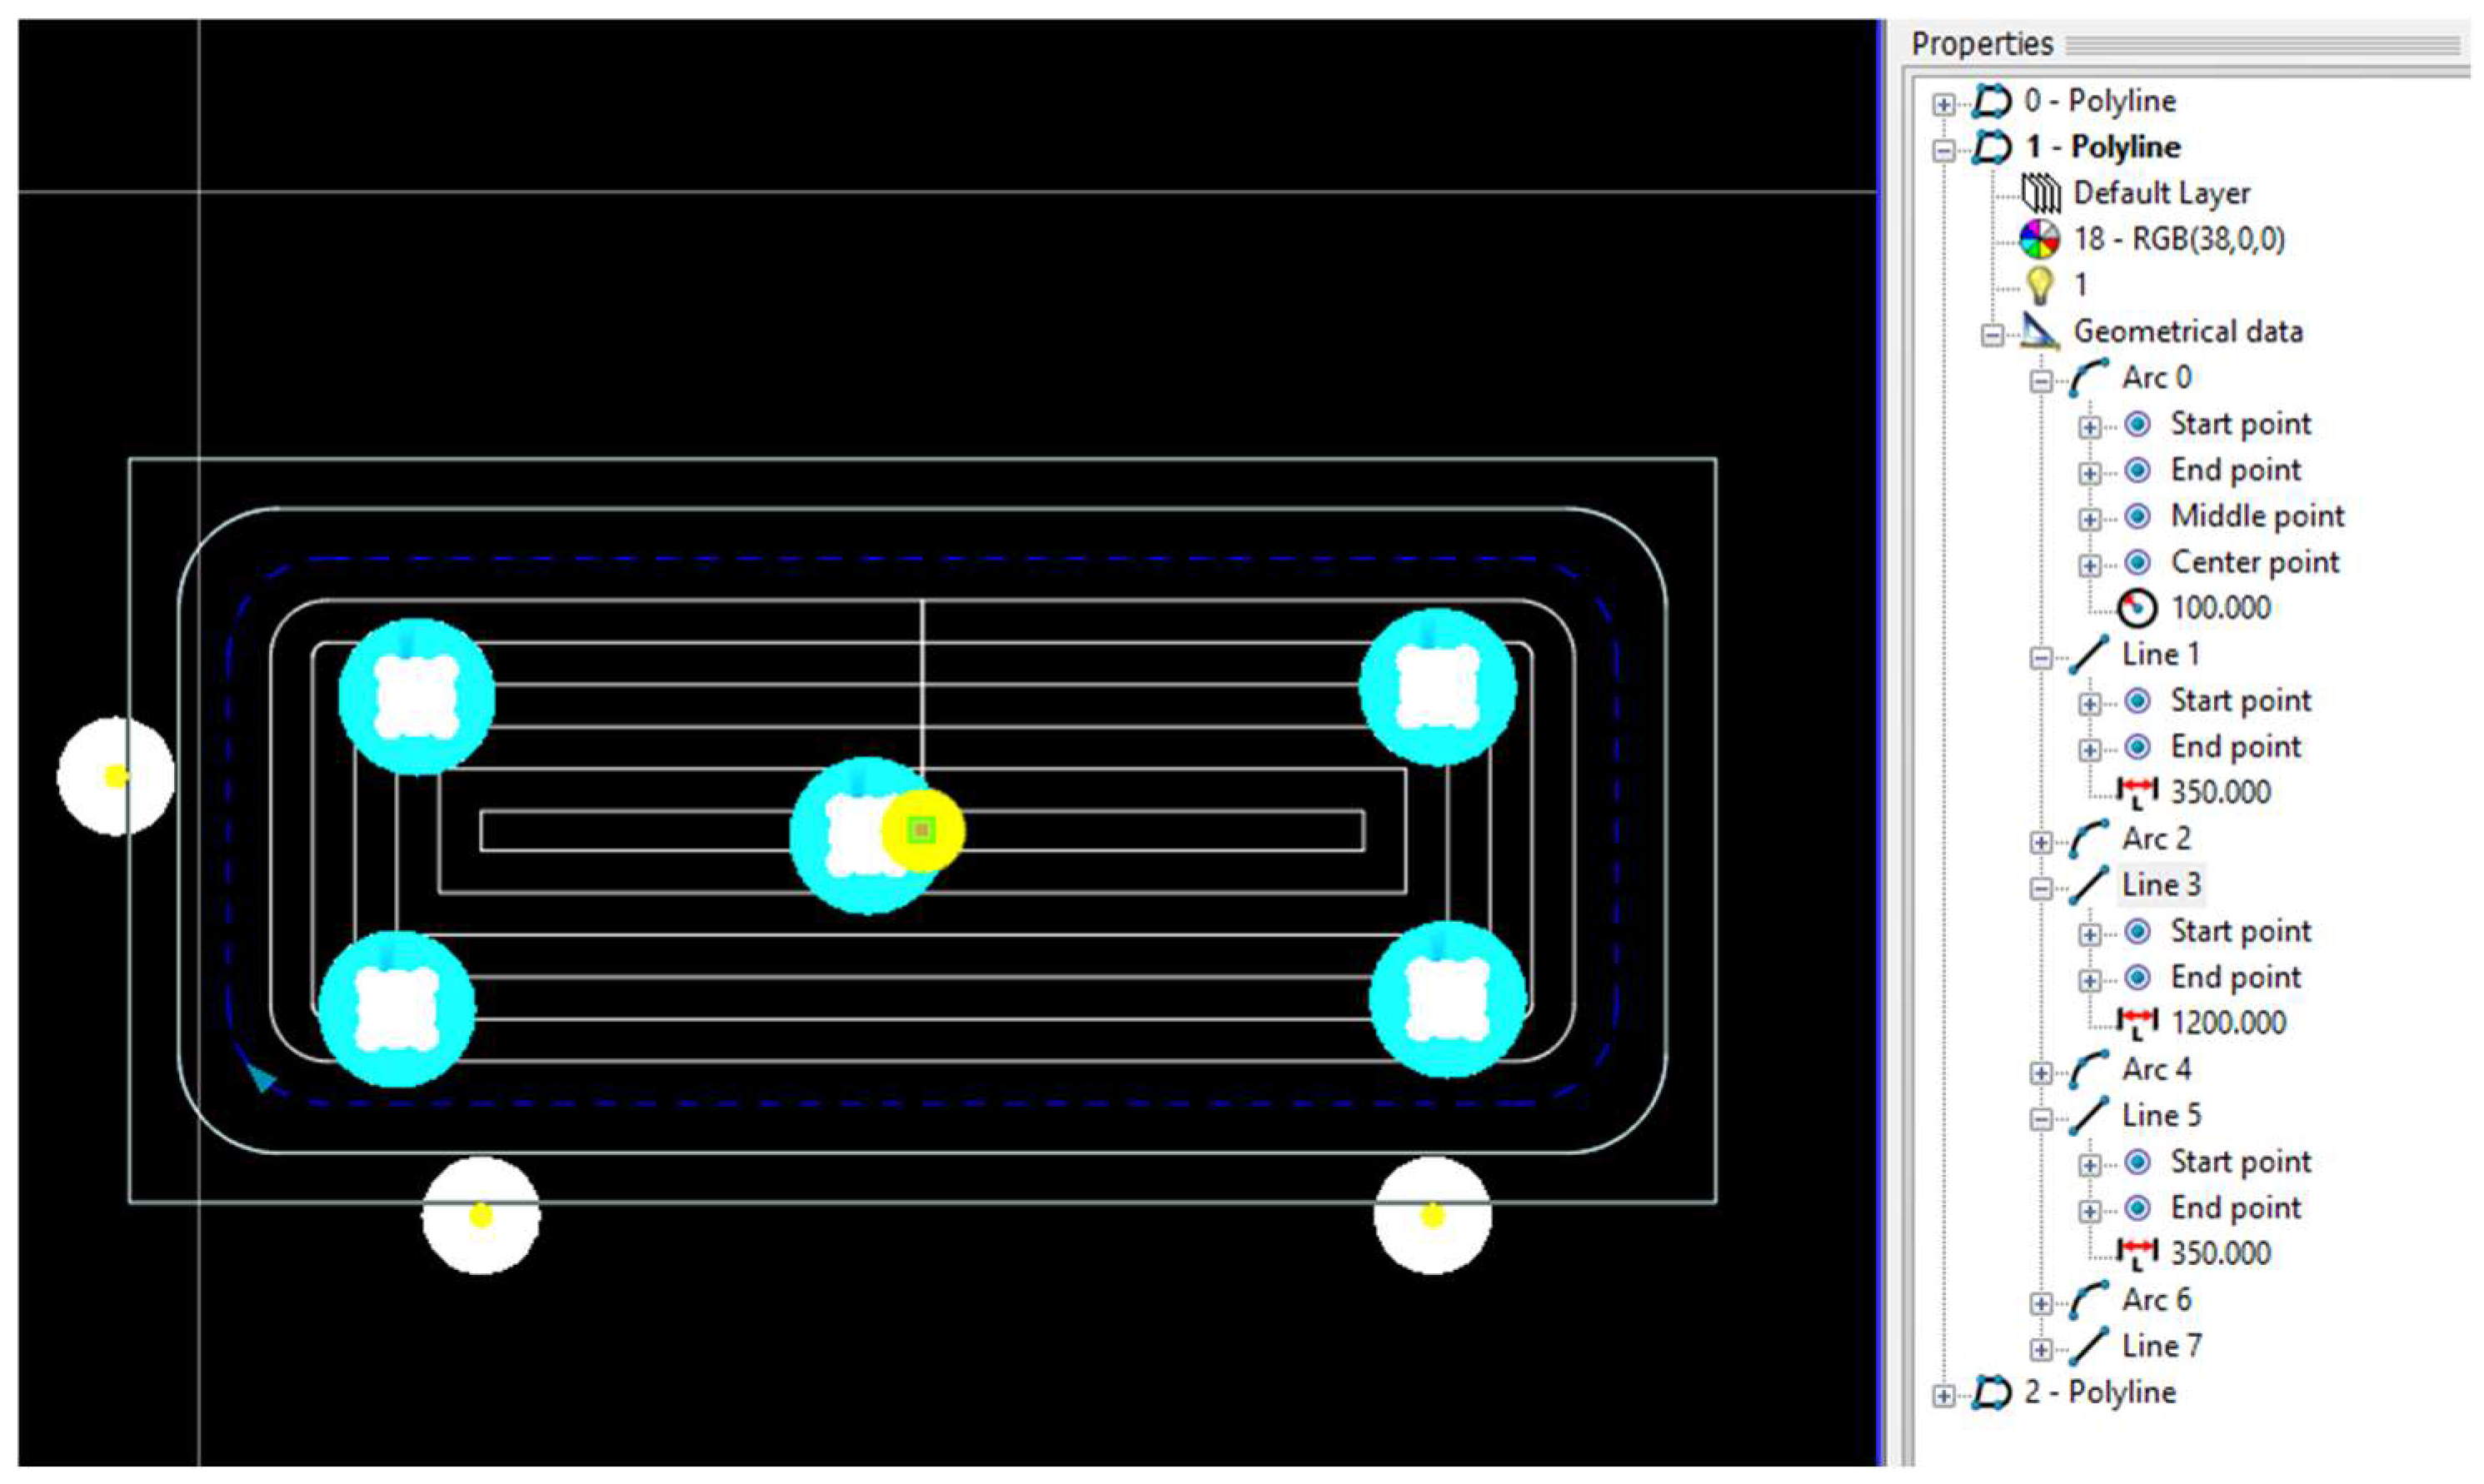Select the Line 3 tree item
The width and height of the screenshot is (2484, 1484).
(2161, 885)
